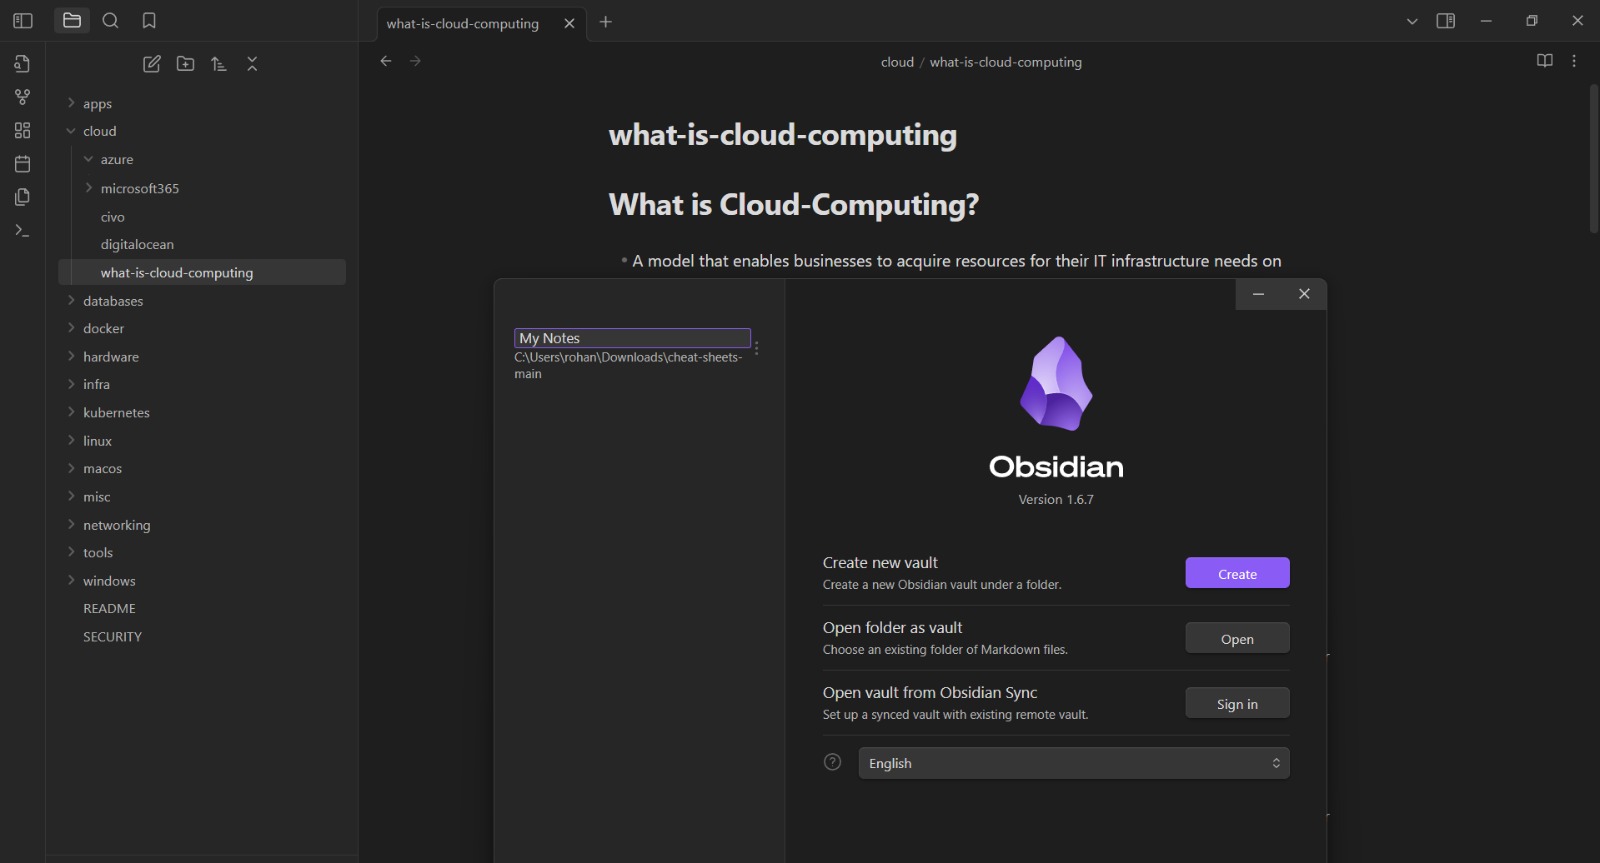
Task: Click the note's vertical scrollbar
Action: tap(1594, 158)
